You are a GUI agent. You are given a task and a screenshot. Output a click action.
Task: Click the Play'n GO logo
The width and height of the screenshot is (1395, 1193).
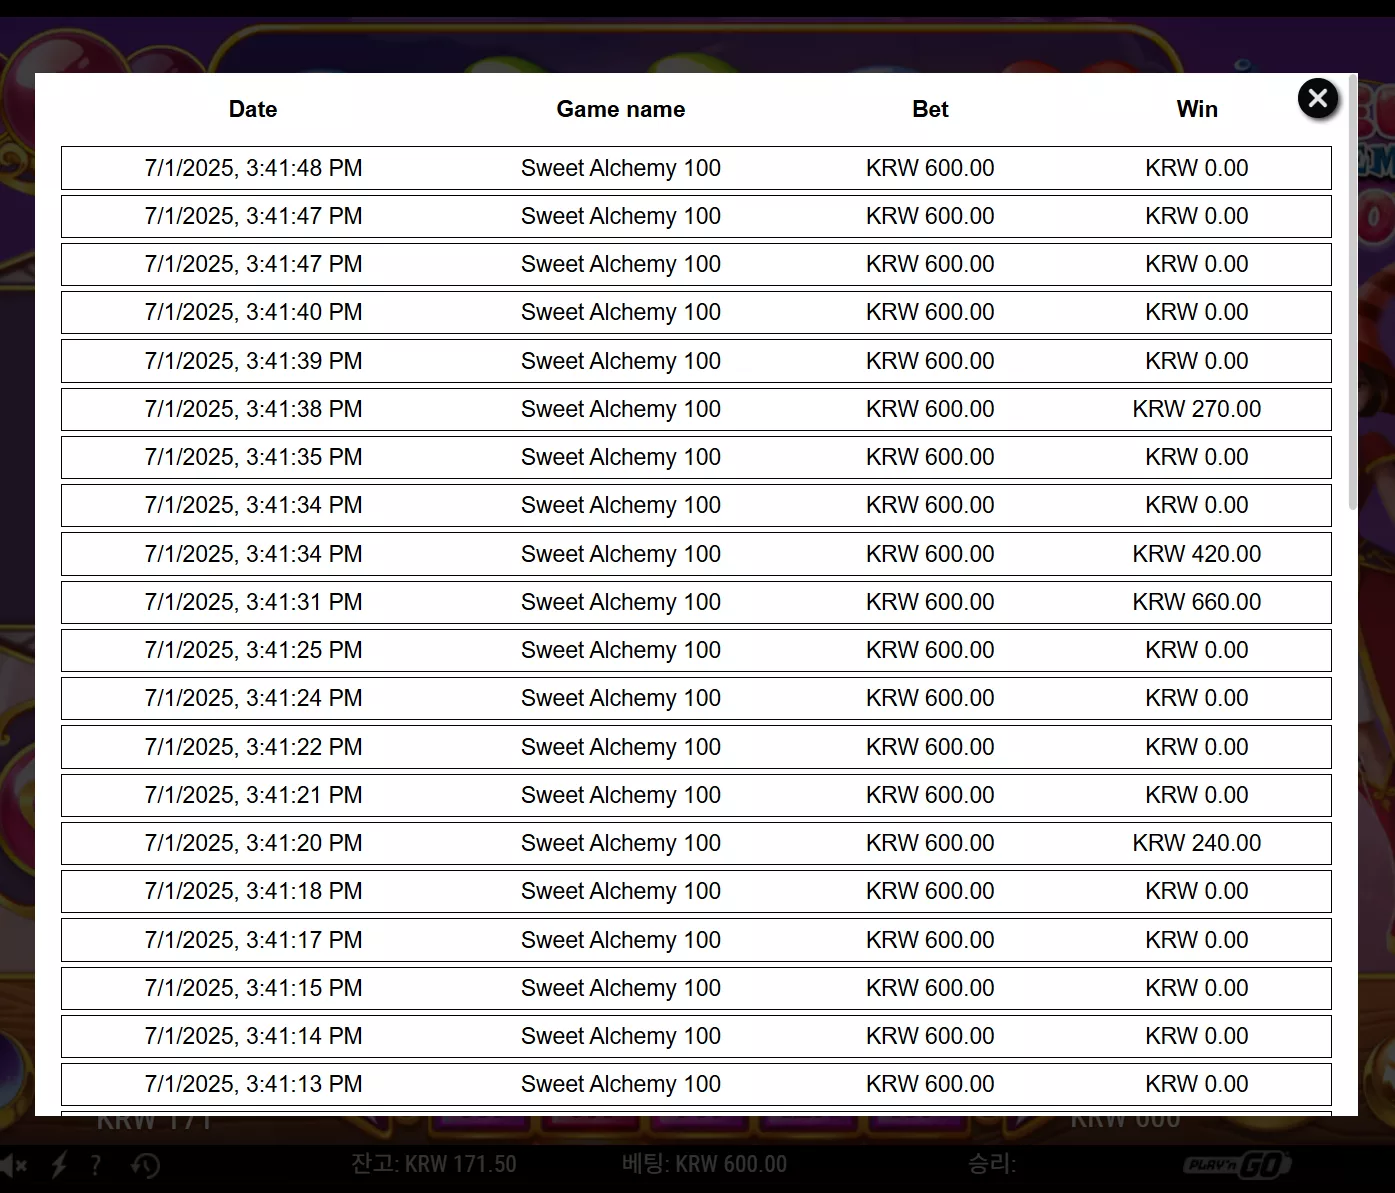coord(1237,1165)
